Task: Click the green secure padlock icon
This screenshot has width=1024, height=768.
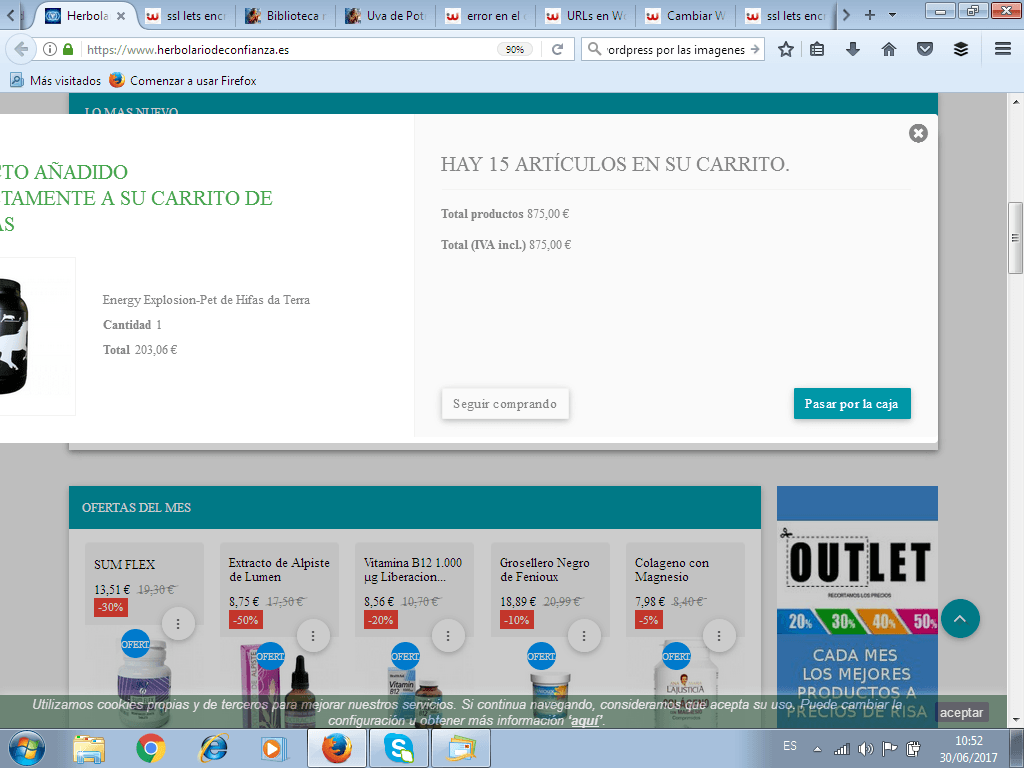Action: point(68,49)
